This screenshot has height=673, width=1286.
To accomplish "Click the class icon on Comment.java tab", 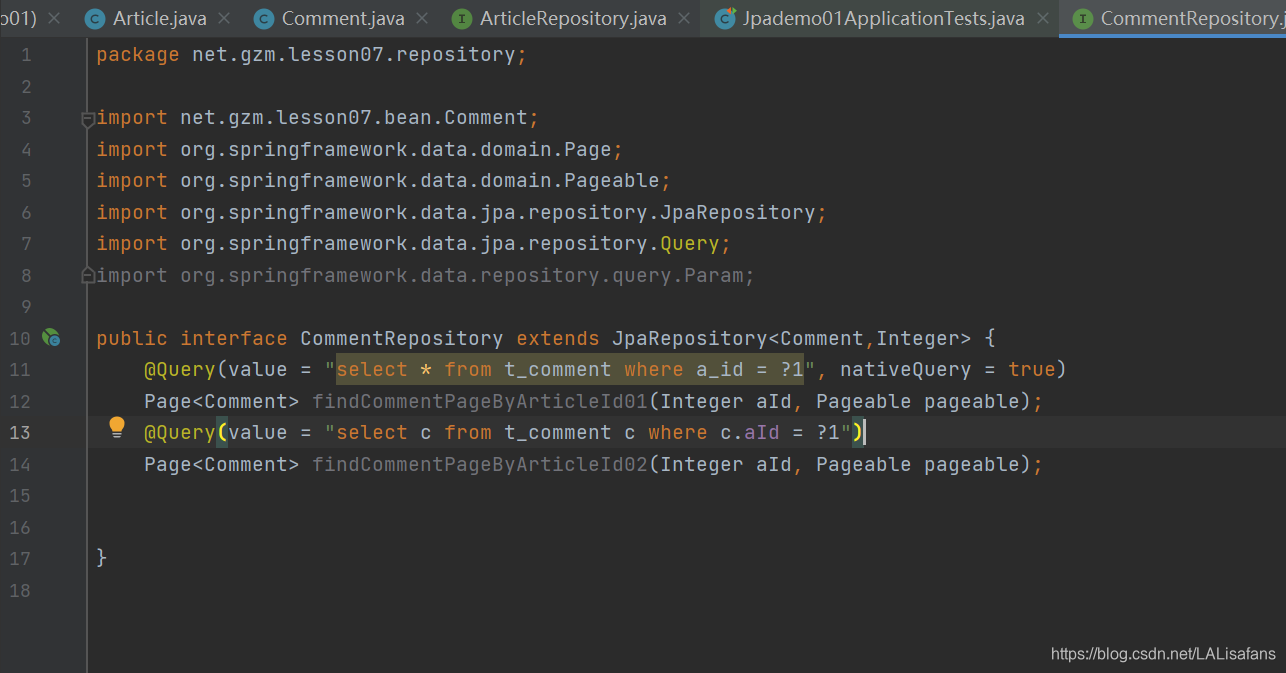I will click(264, 19).
